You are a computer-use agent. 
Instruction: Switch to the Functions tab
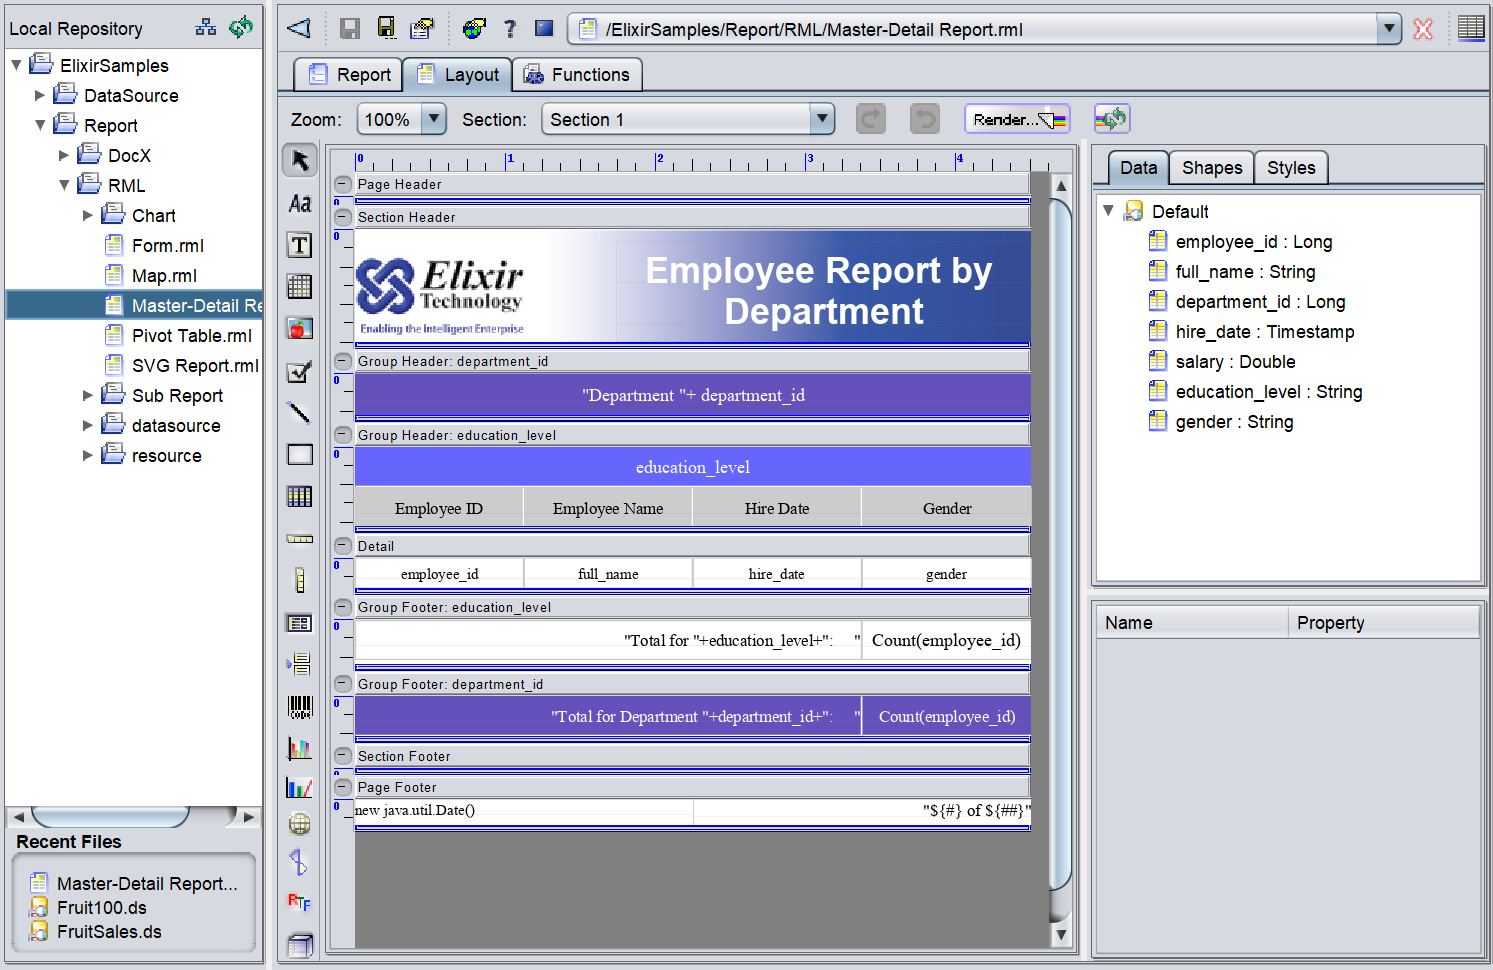tap(578, 75)
